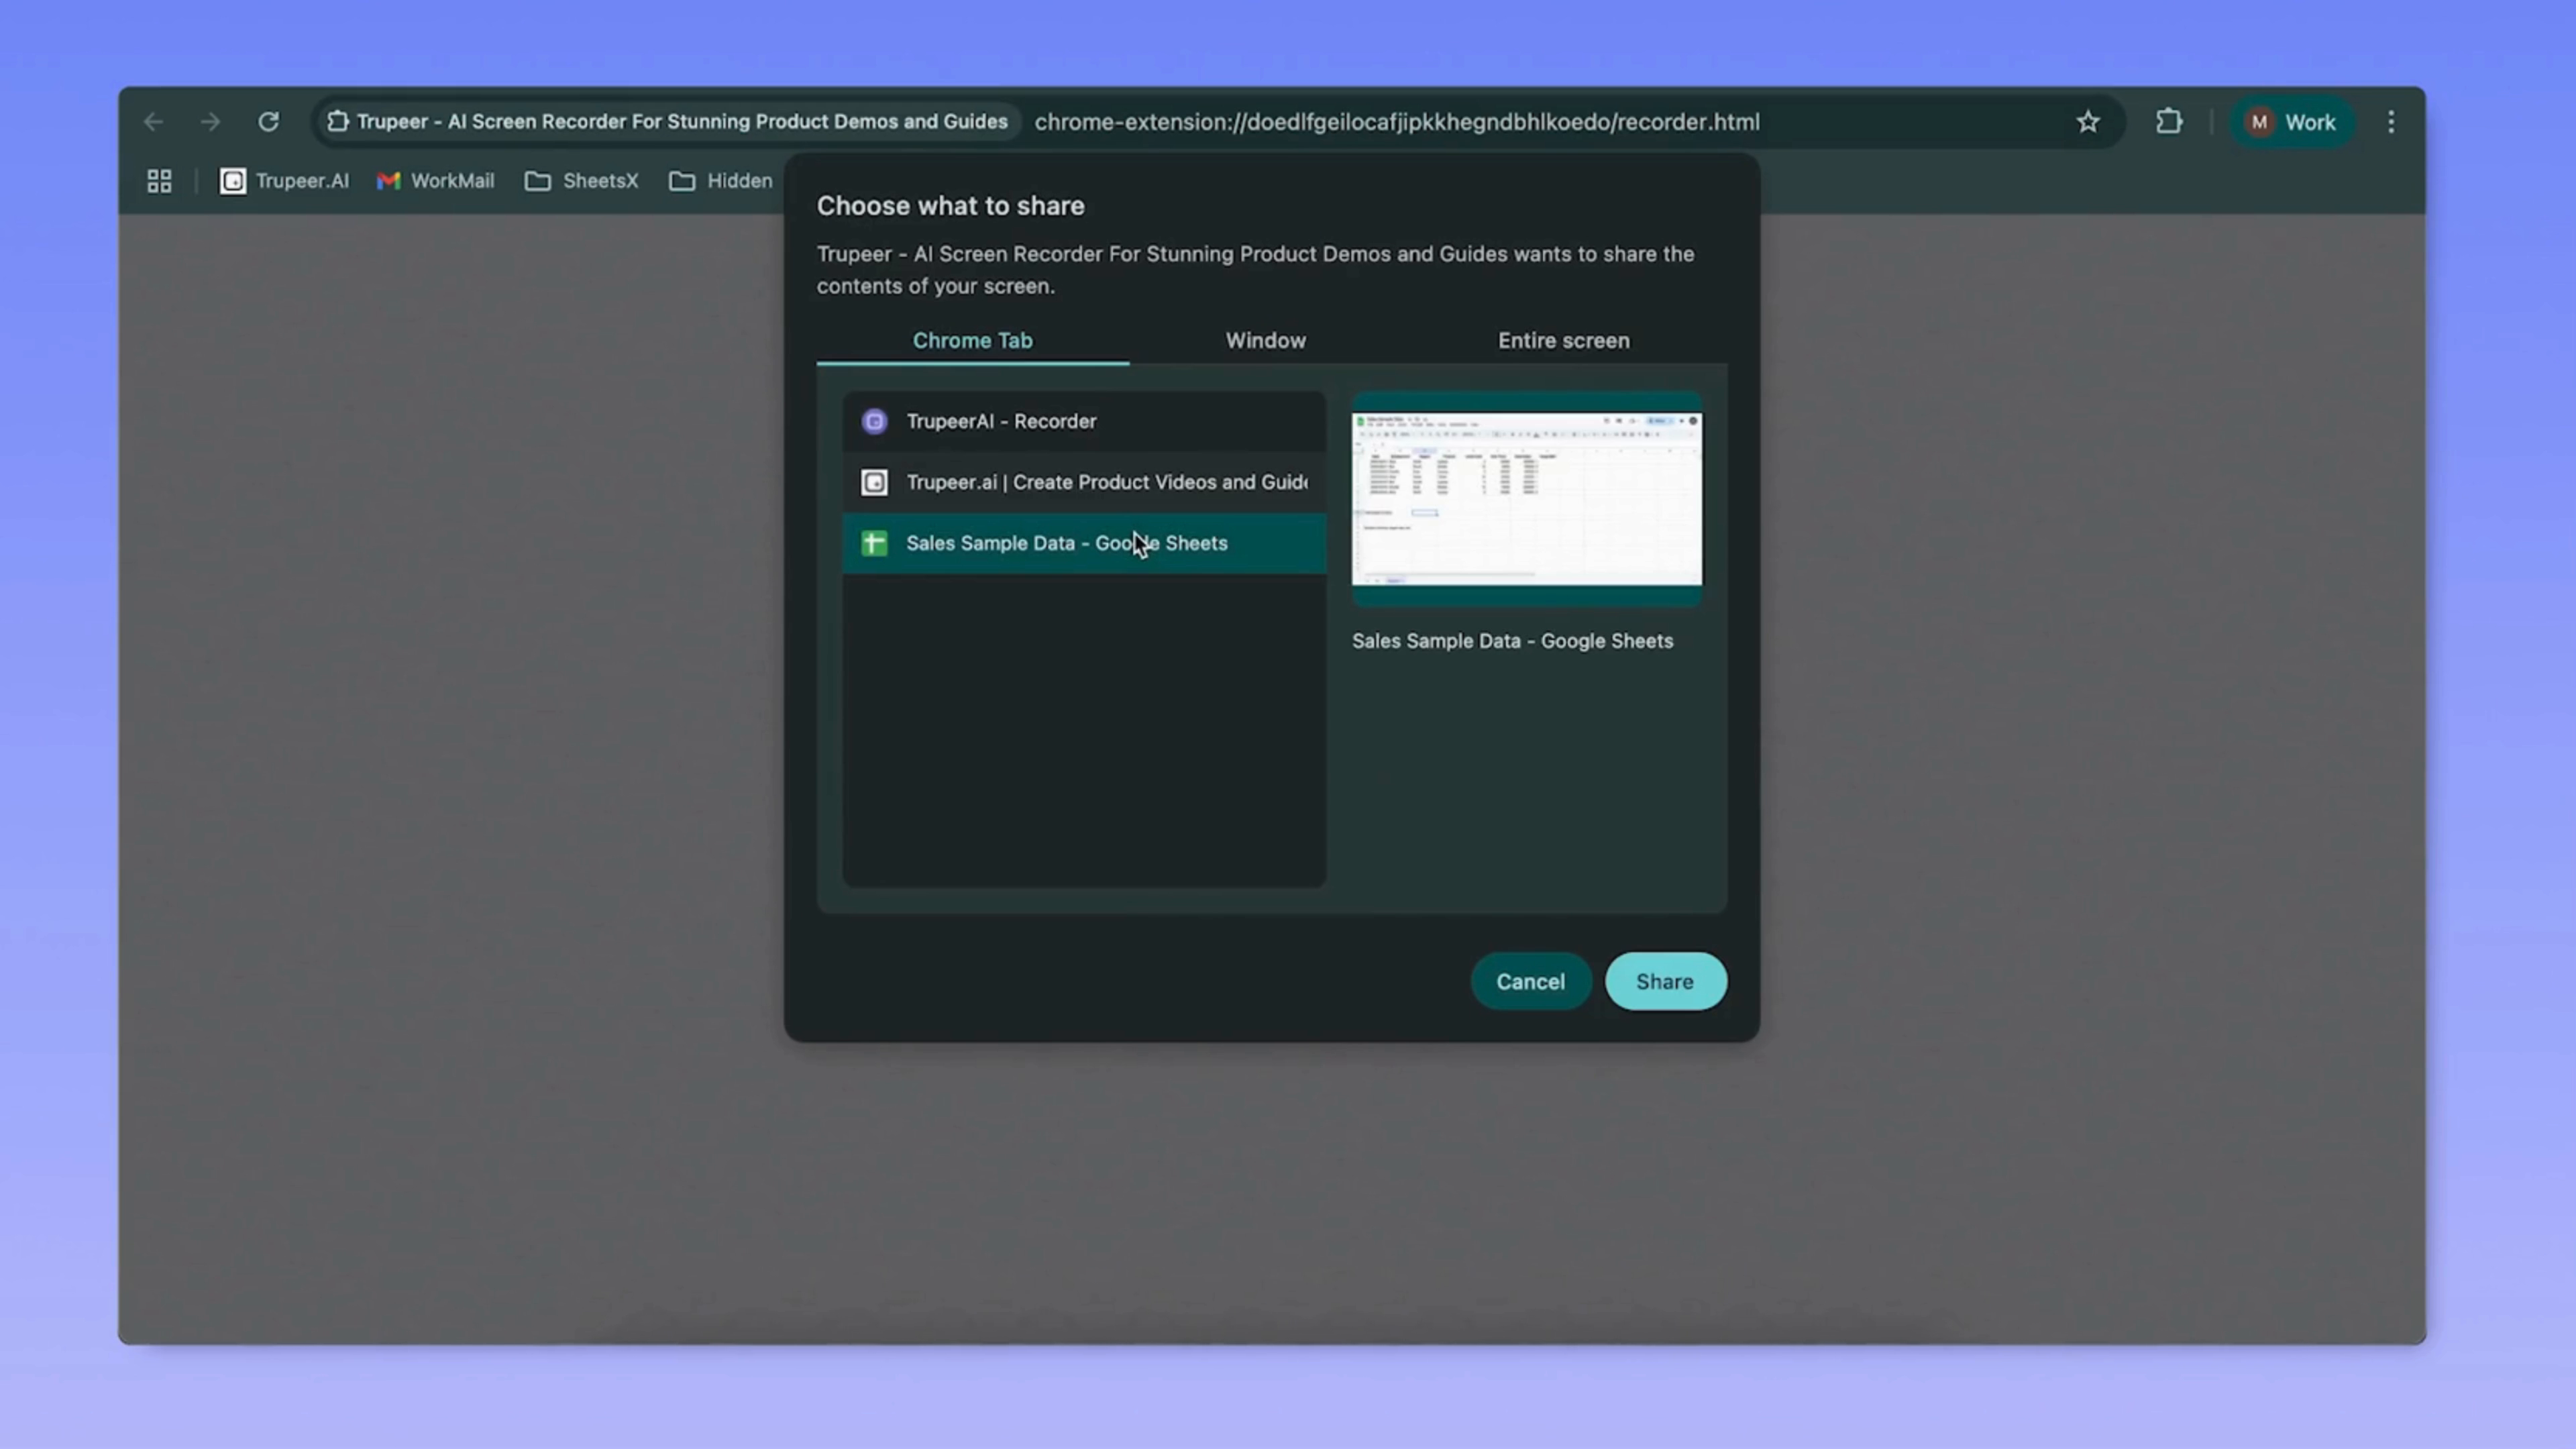Reload the current page
Viewport: 2576px width, 1449px height.
click(268, 121)
